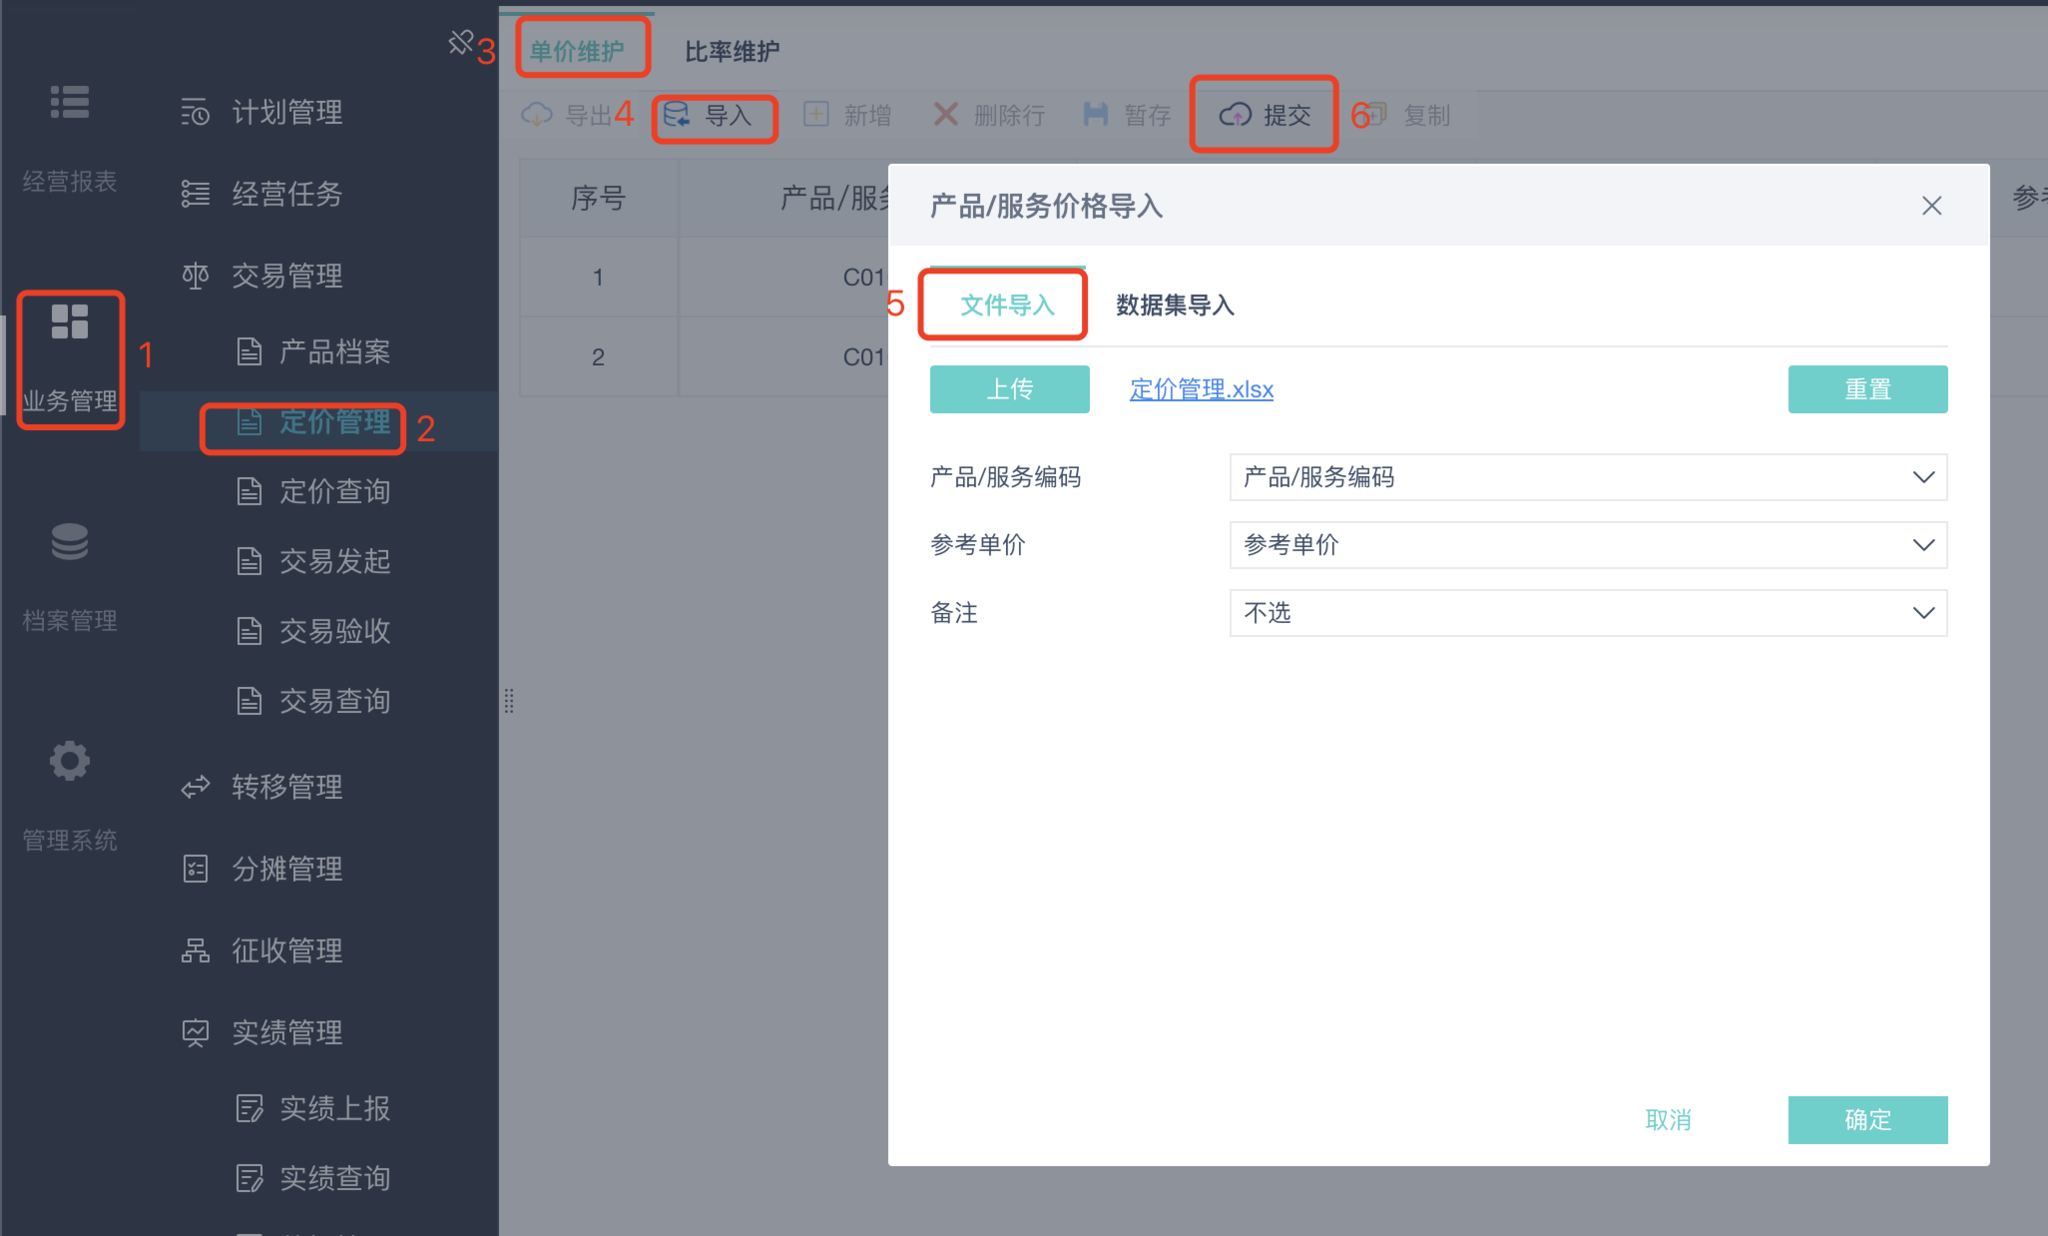Open 定价查询 in the sidebar
This screenshot has width=2048, height=1236.
[x=334, y=491]
